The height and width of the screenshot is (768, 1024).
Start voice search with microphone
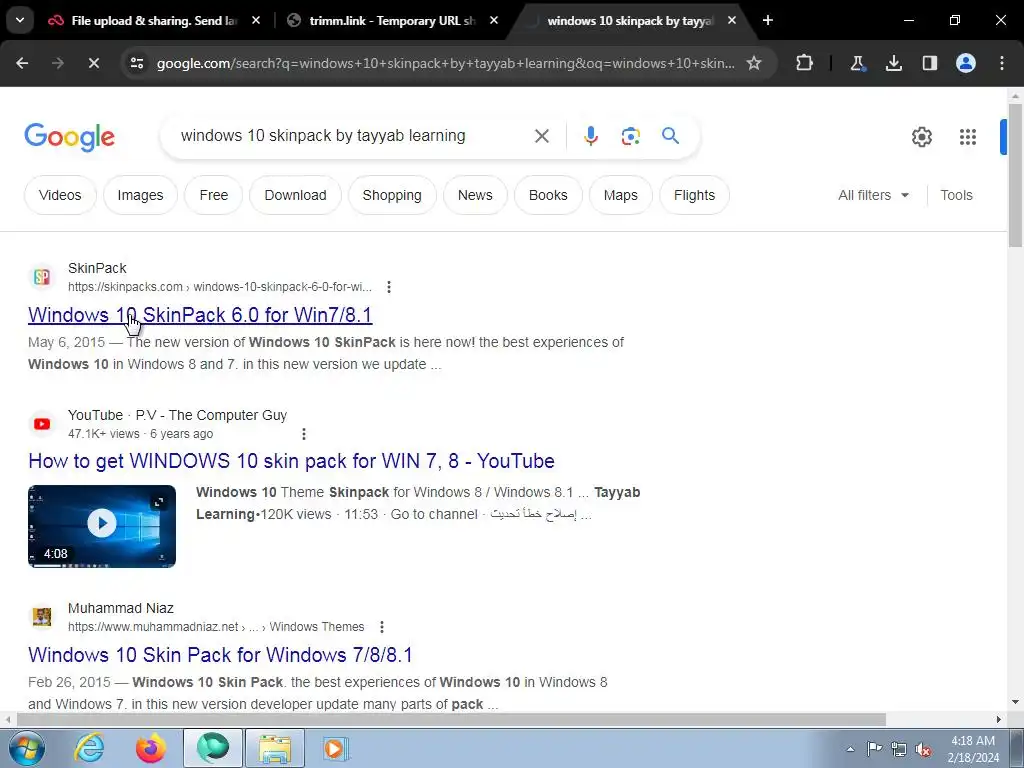(590, 136)
